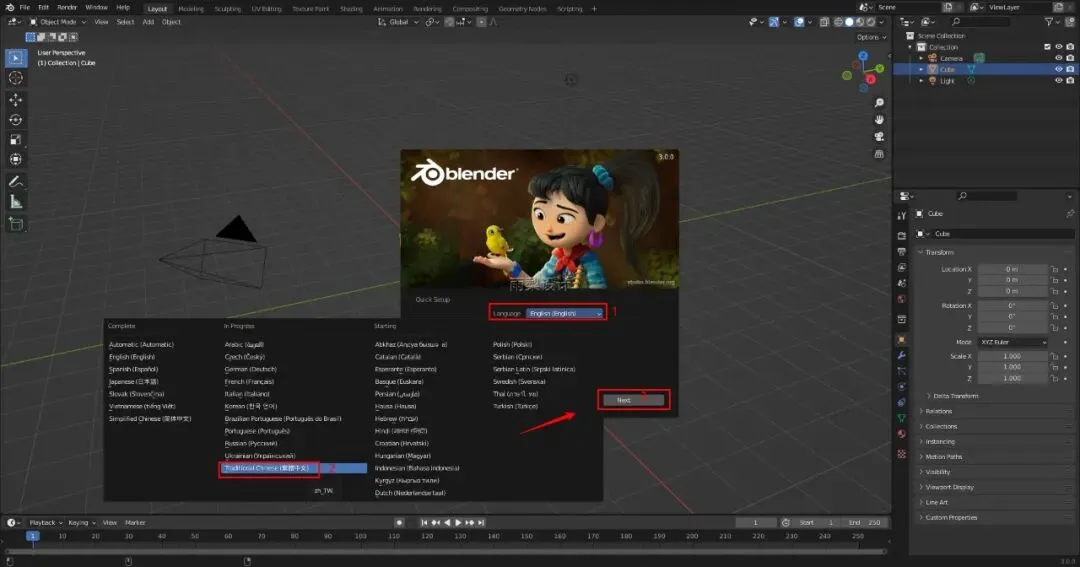Select the Add Cube tool
Viewport: 1080px width, 567px height.
tap(16, 224)
